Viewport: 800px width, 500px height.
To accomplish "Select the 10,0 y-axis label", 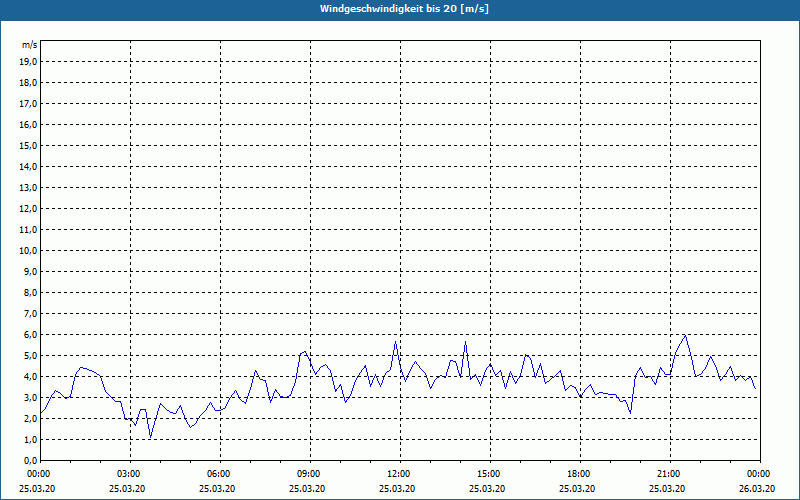I will (29, 251).
